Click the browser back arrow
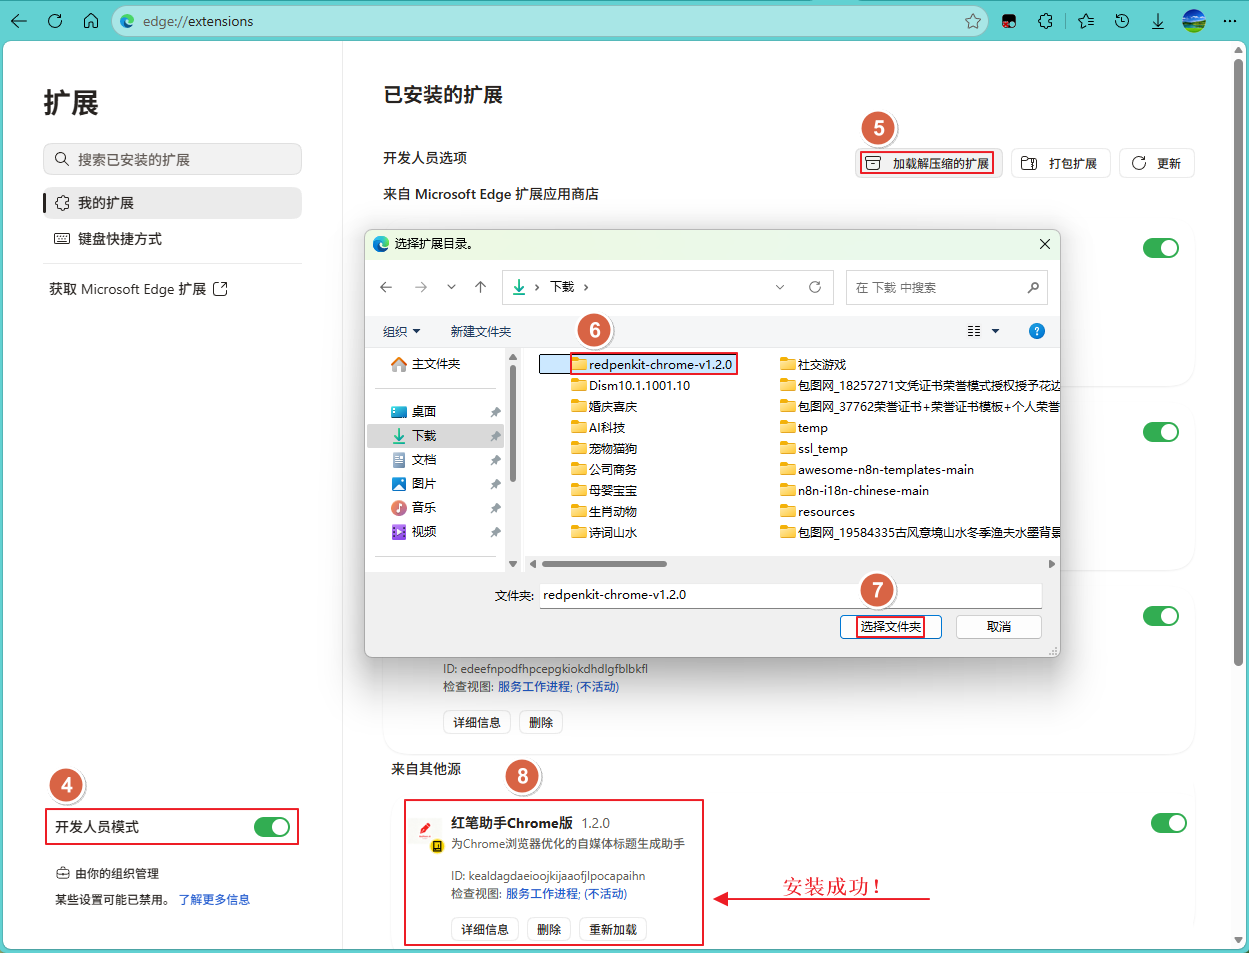This screenshot has width=1249, height=953. click(x=19, y=21)
